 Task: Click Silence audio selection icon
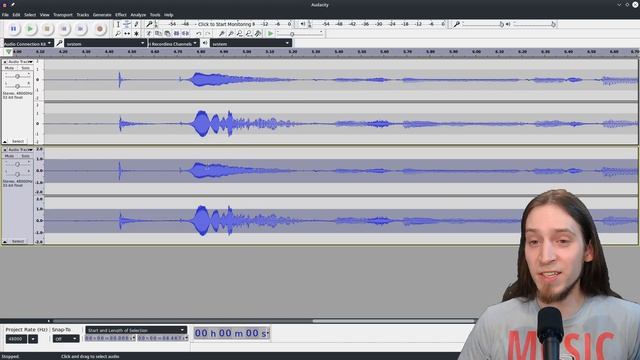(x=185, y=33)
